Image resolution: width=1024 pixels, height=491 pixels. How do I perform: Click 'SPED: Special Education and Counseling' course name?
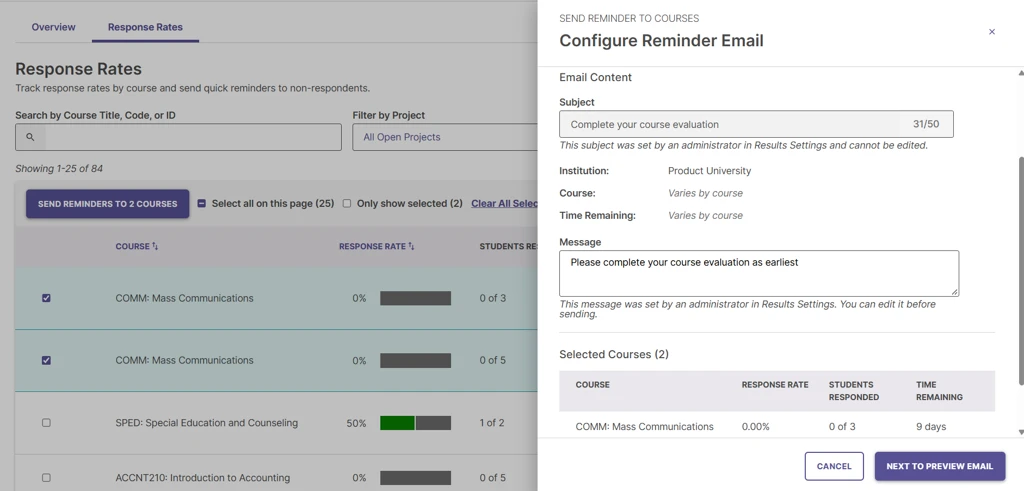[x=206, y=422]
